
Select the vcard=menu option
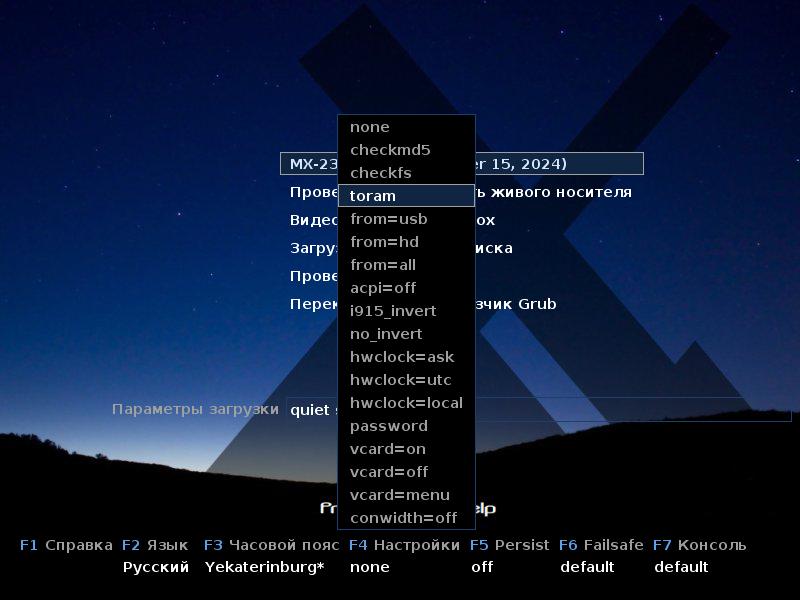406,494
